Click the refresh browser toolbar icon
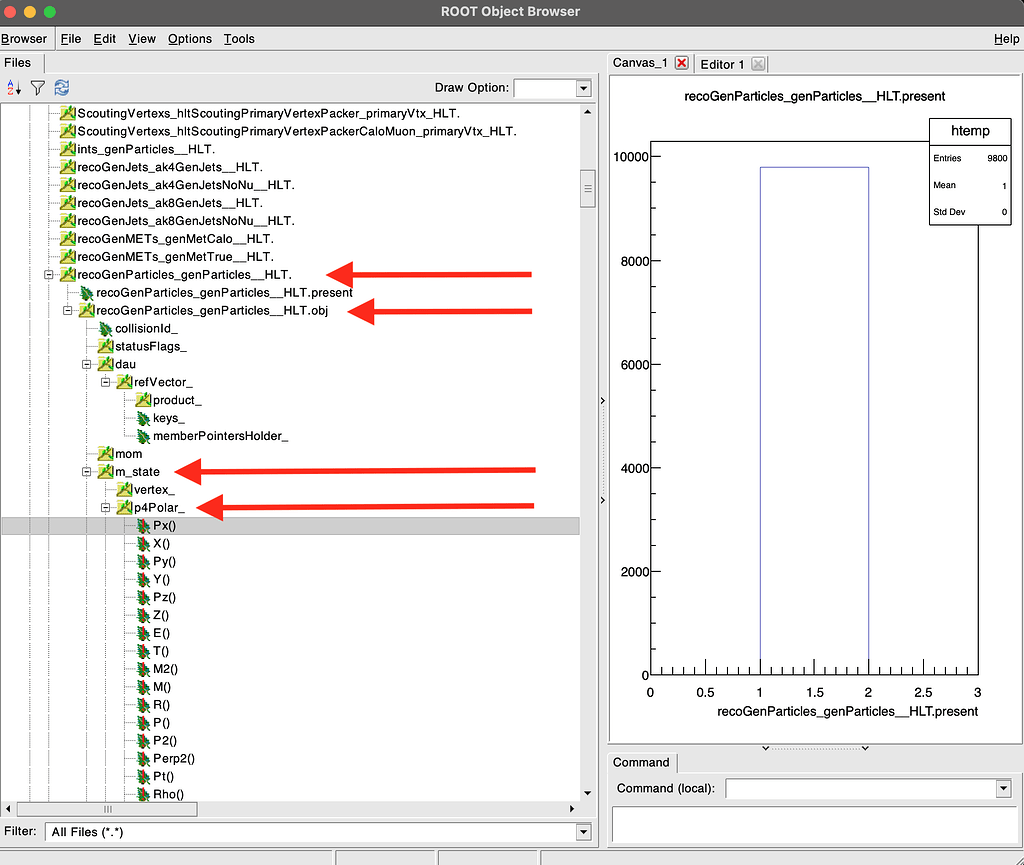This screenshot has height=865, width=1024. [61, 87]
